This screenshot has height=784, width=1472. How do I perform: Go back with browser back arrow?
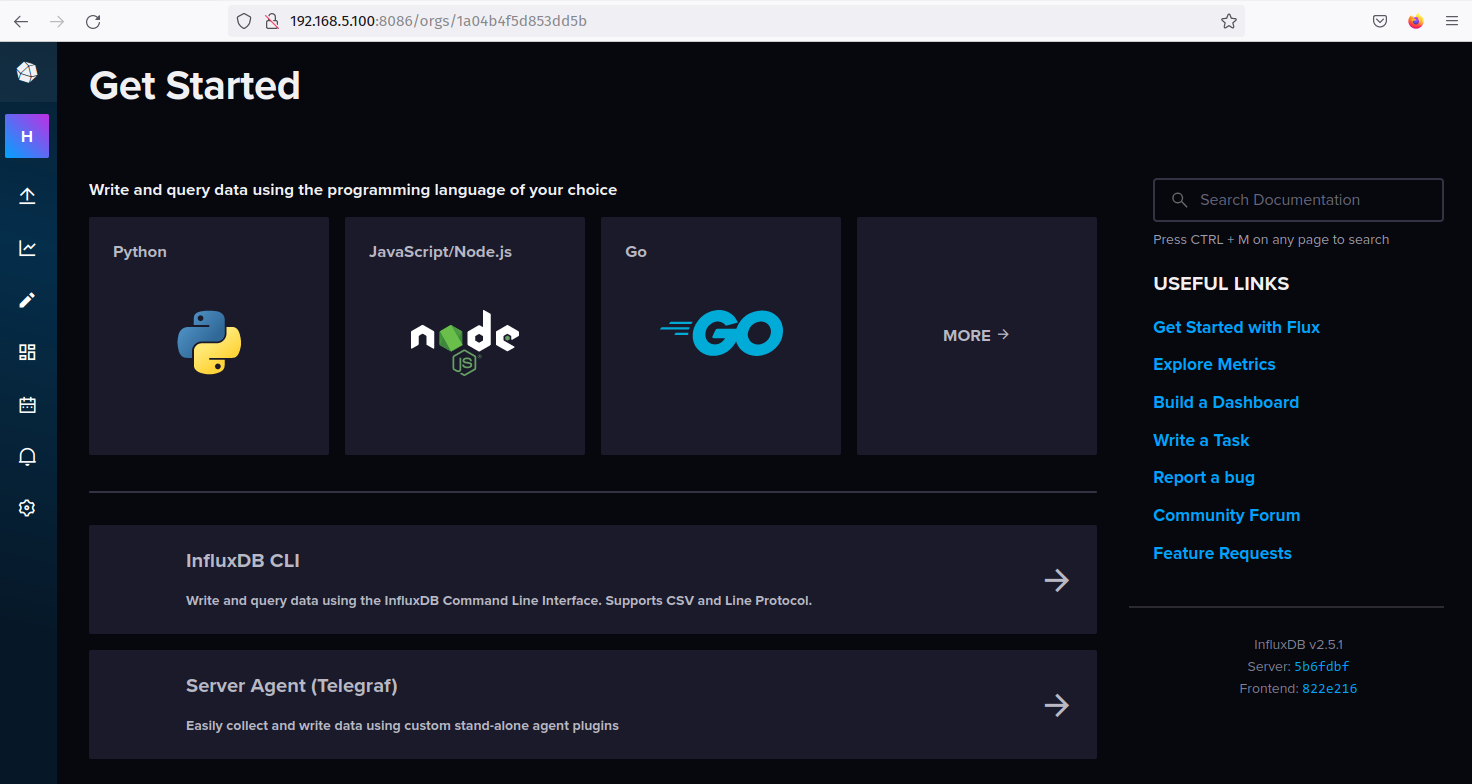tap(21, 21)
